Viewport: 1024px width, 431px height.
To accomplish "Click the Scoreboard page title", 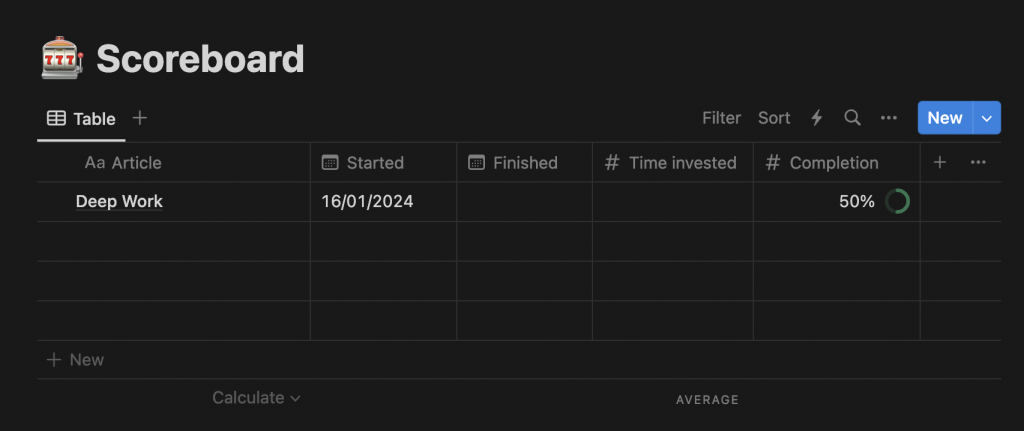I will (x=200, y=59).
